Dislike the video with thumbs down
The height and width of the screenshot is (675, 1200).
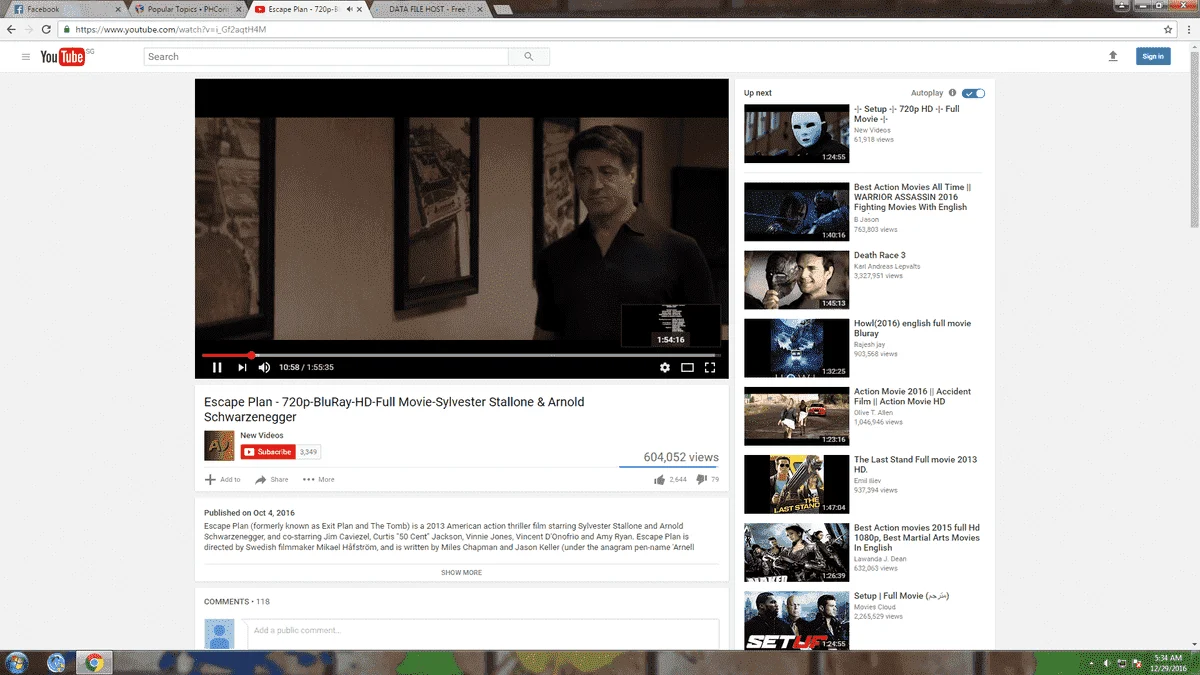pos(701,480)
